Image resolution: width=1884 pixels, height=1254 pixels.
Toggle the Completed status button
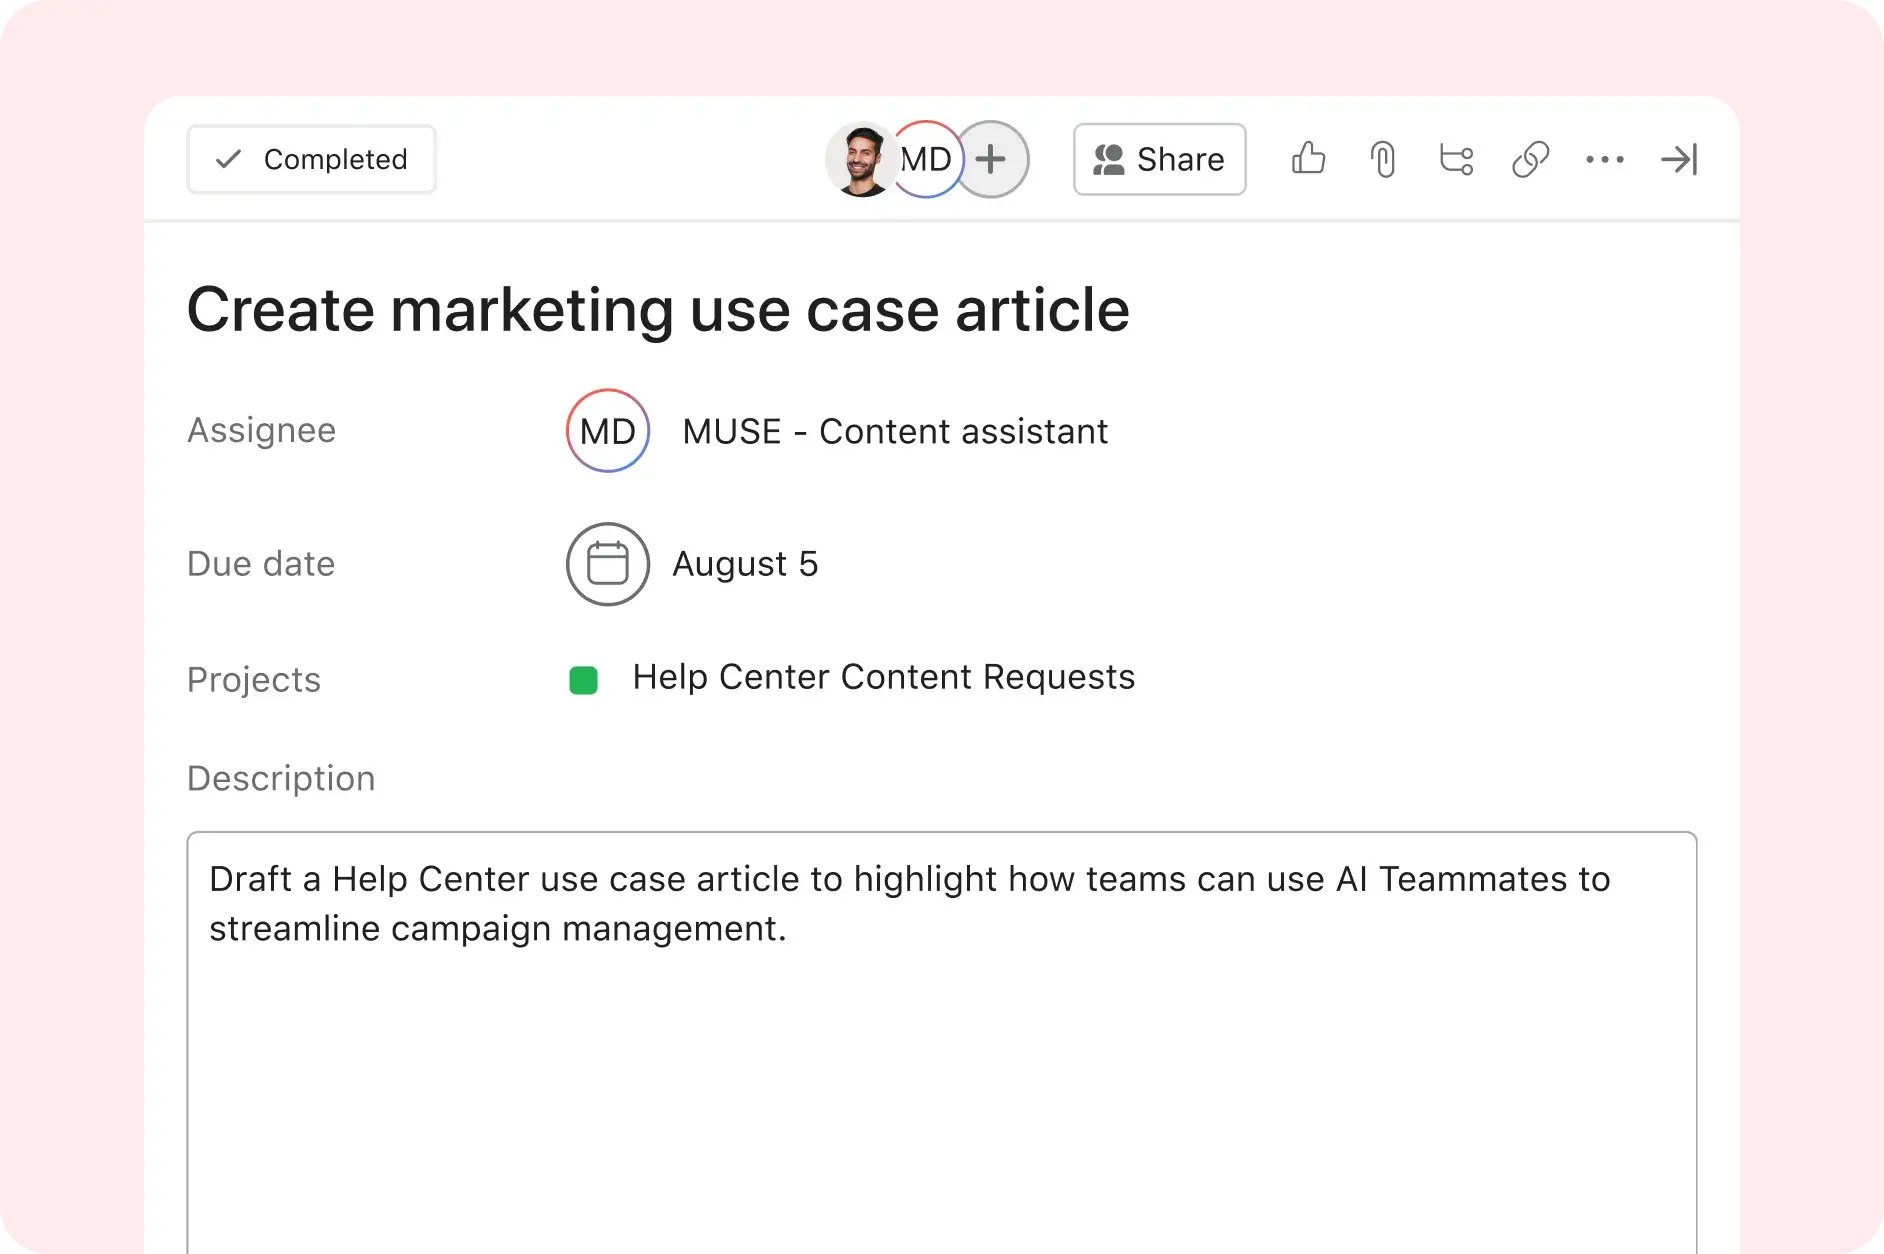pos(311,158)
